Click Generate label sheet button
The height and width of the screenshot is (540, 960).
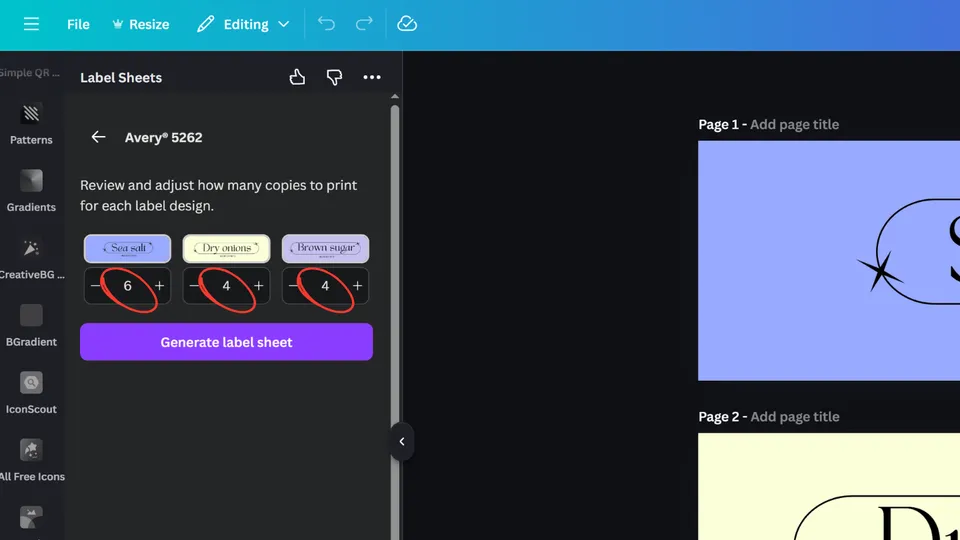227,342
